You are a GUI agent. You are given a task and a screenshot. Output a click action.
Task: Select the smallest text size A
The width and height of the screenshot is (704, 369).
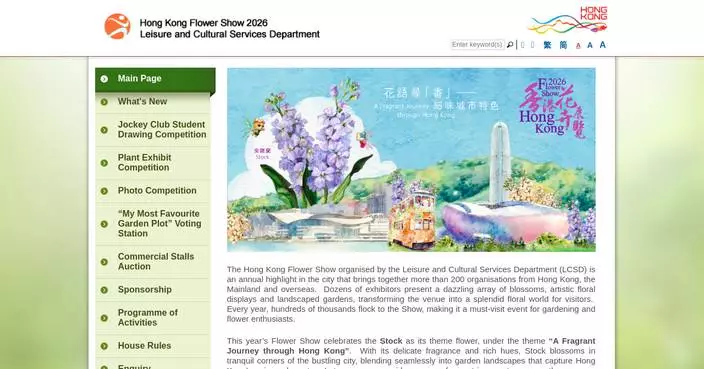click(x=578, y=45)
